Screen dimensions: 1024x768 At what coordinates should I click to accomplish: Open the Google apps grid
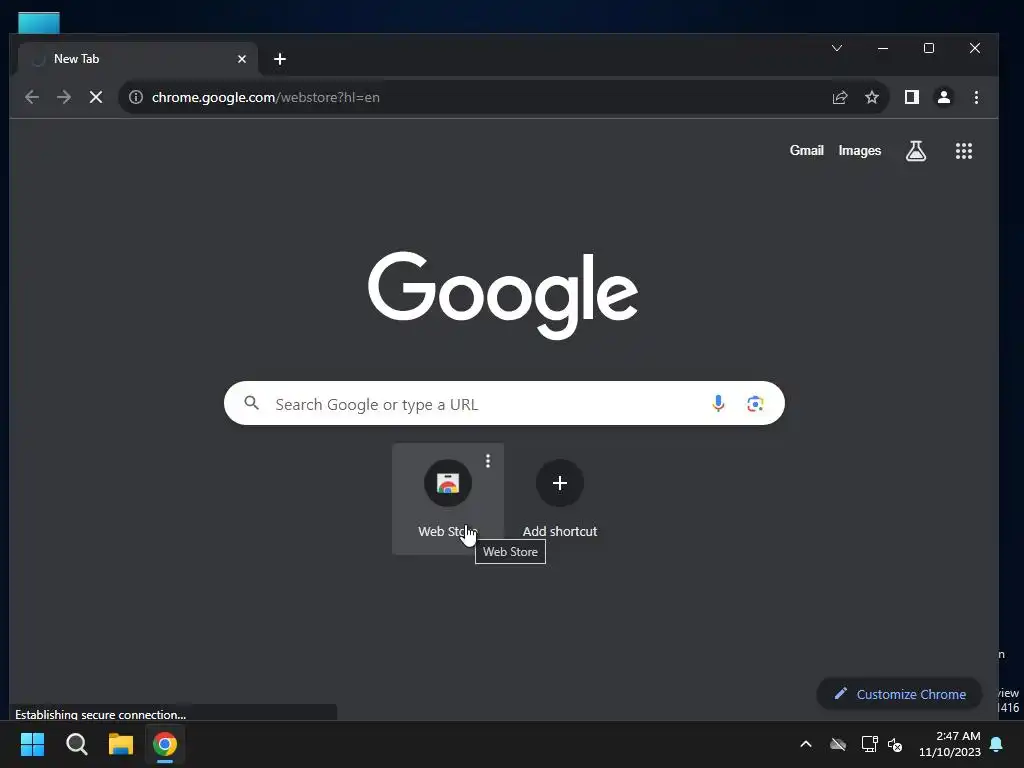point(964,151)
